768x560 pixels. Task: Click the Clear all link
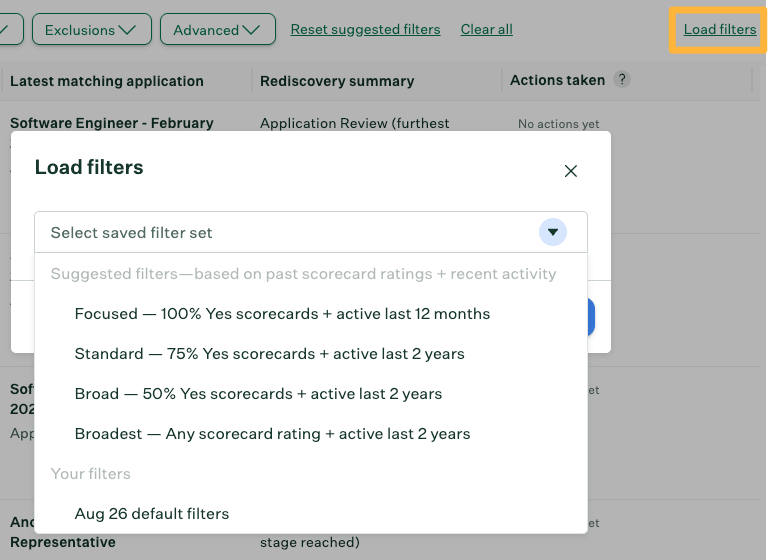[x=486, y=29]
